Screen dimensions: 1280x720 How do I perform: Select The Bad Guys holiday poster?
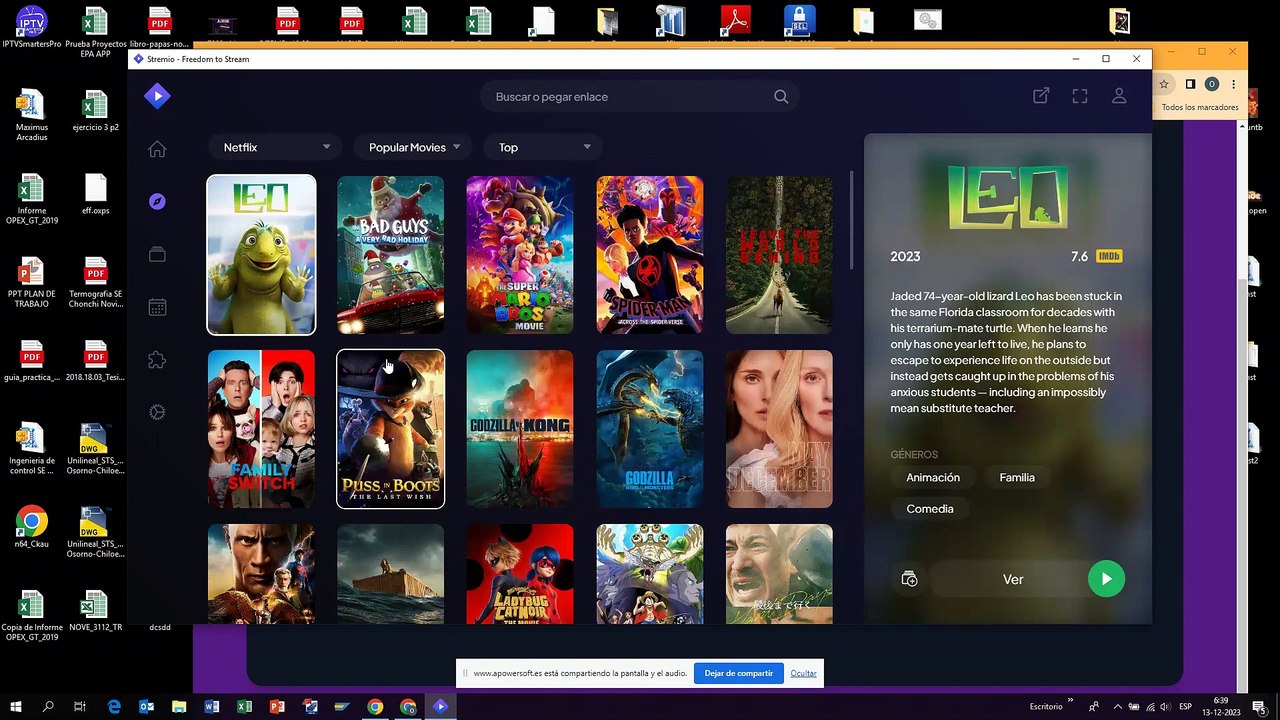click(x=390, y=255)
